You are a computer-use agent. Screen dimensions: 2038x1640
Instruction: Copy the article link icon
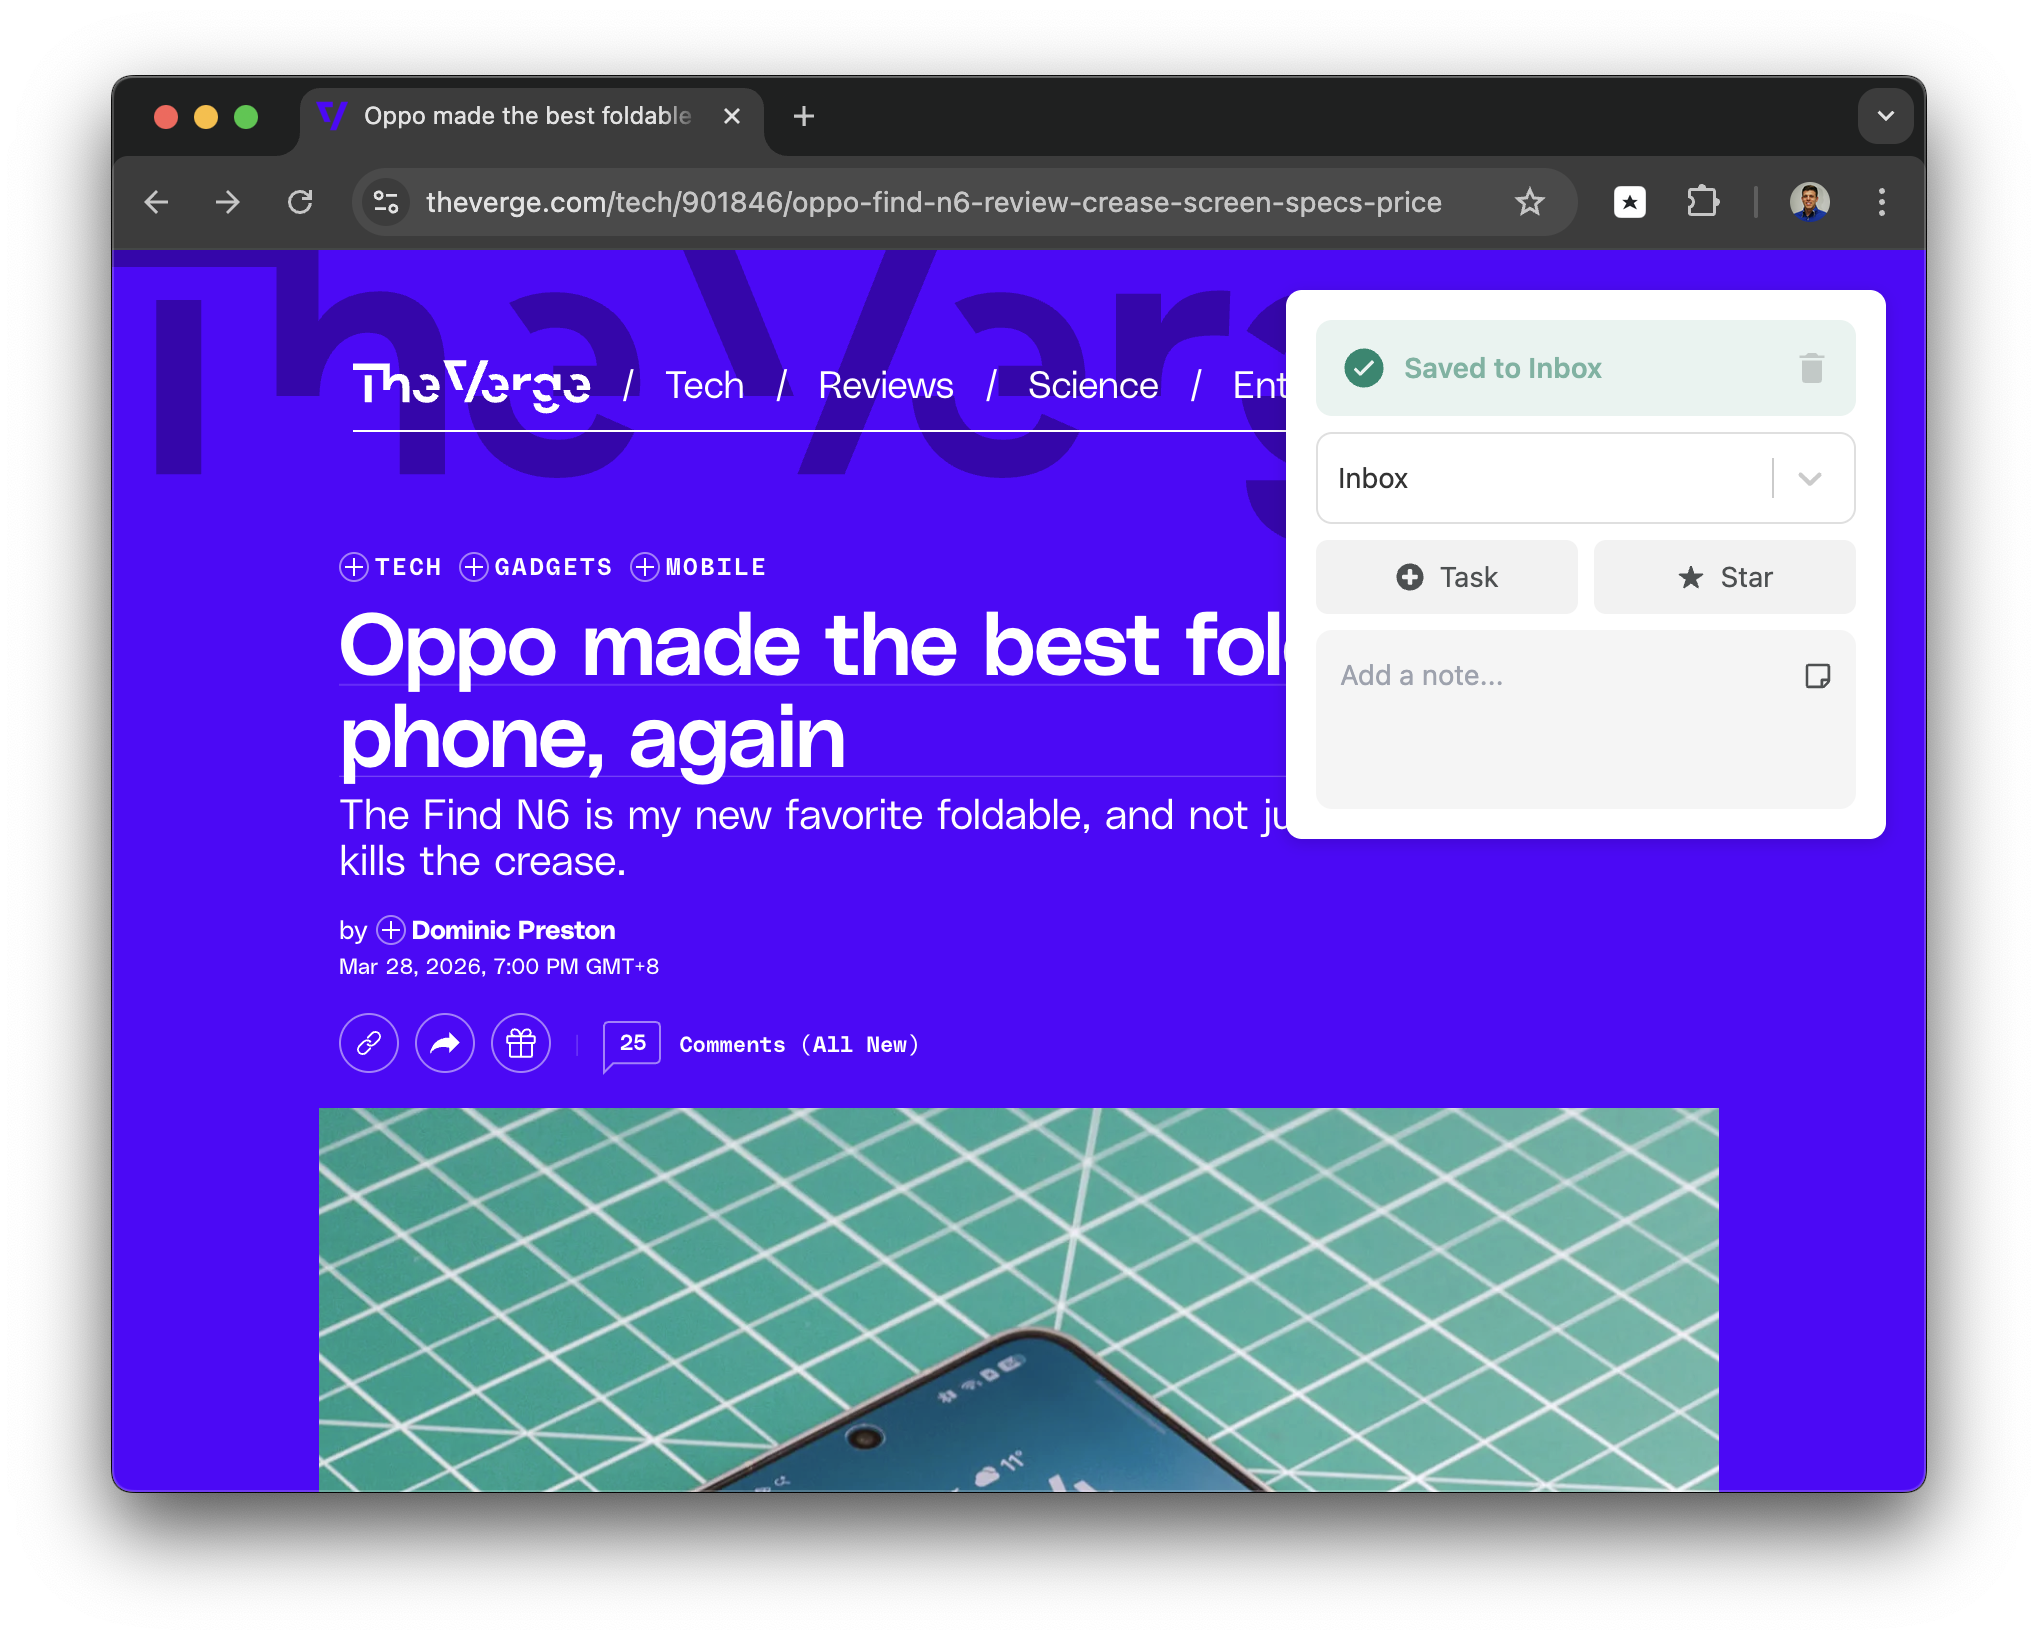coord(368,1043)
